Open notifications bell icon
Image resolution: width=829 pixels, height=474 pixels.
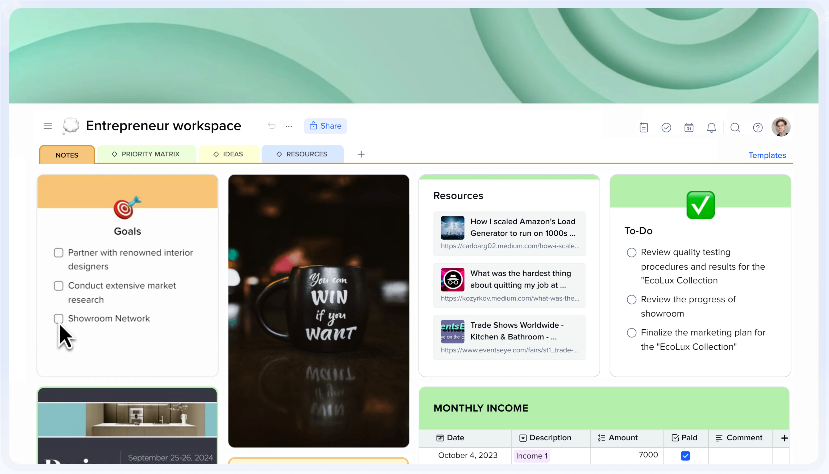pos(712,127)
